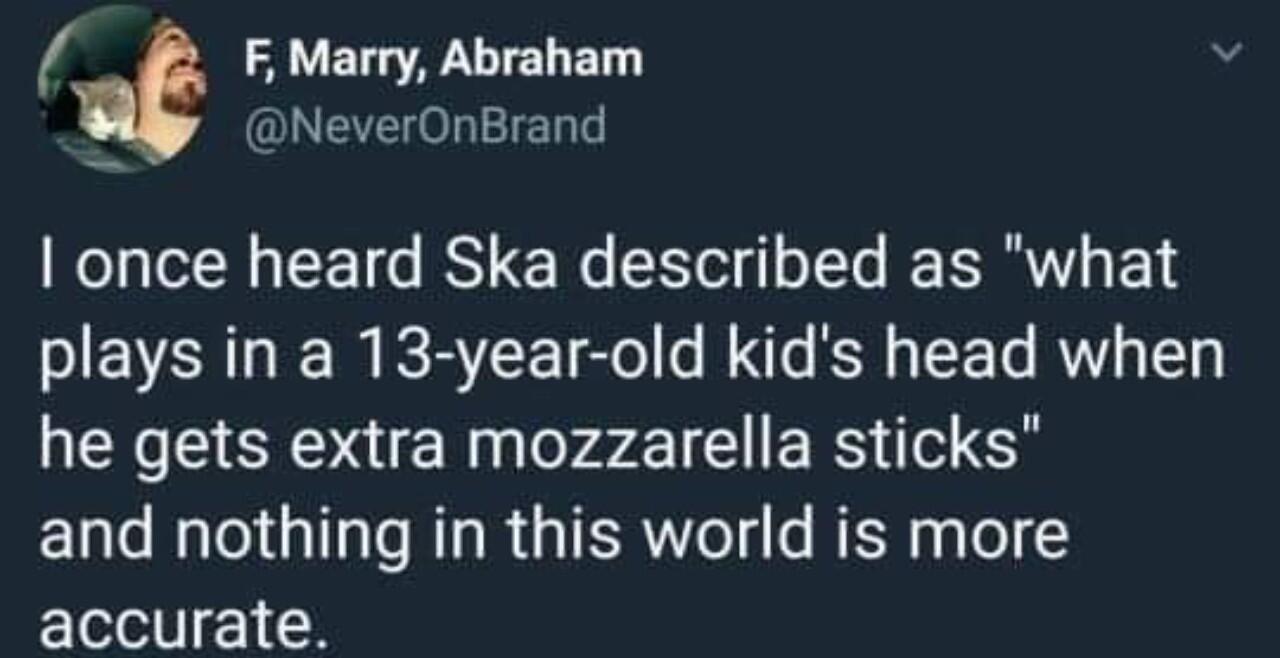This screenshot has height=658, width=1280.
Task: Click the bearded man's face in the avatar
Action: tap(180, 72)
